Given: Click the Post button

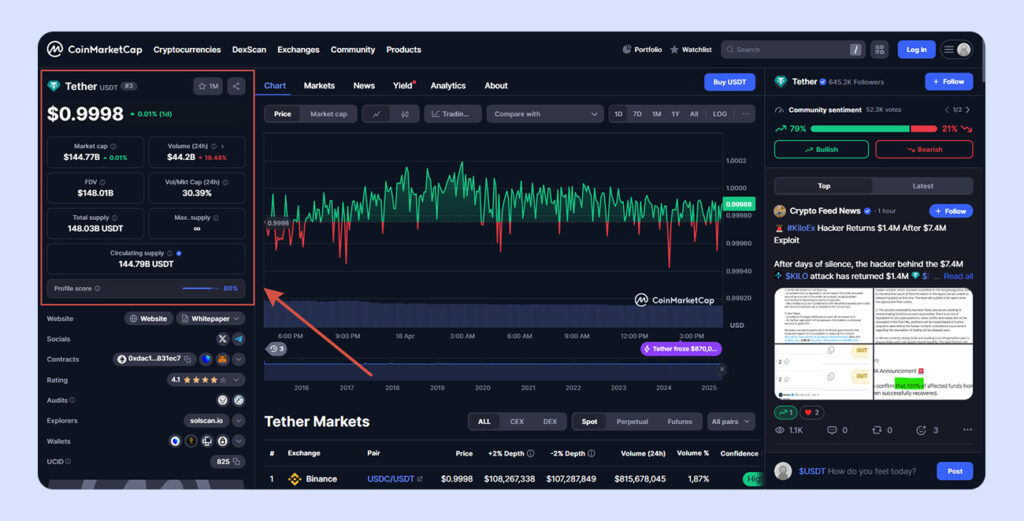Looking at the screenshot, I should coord(955,471).
